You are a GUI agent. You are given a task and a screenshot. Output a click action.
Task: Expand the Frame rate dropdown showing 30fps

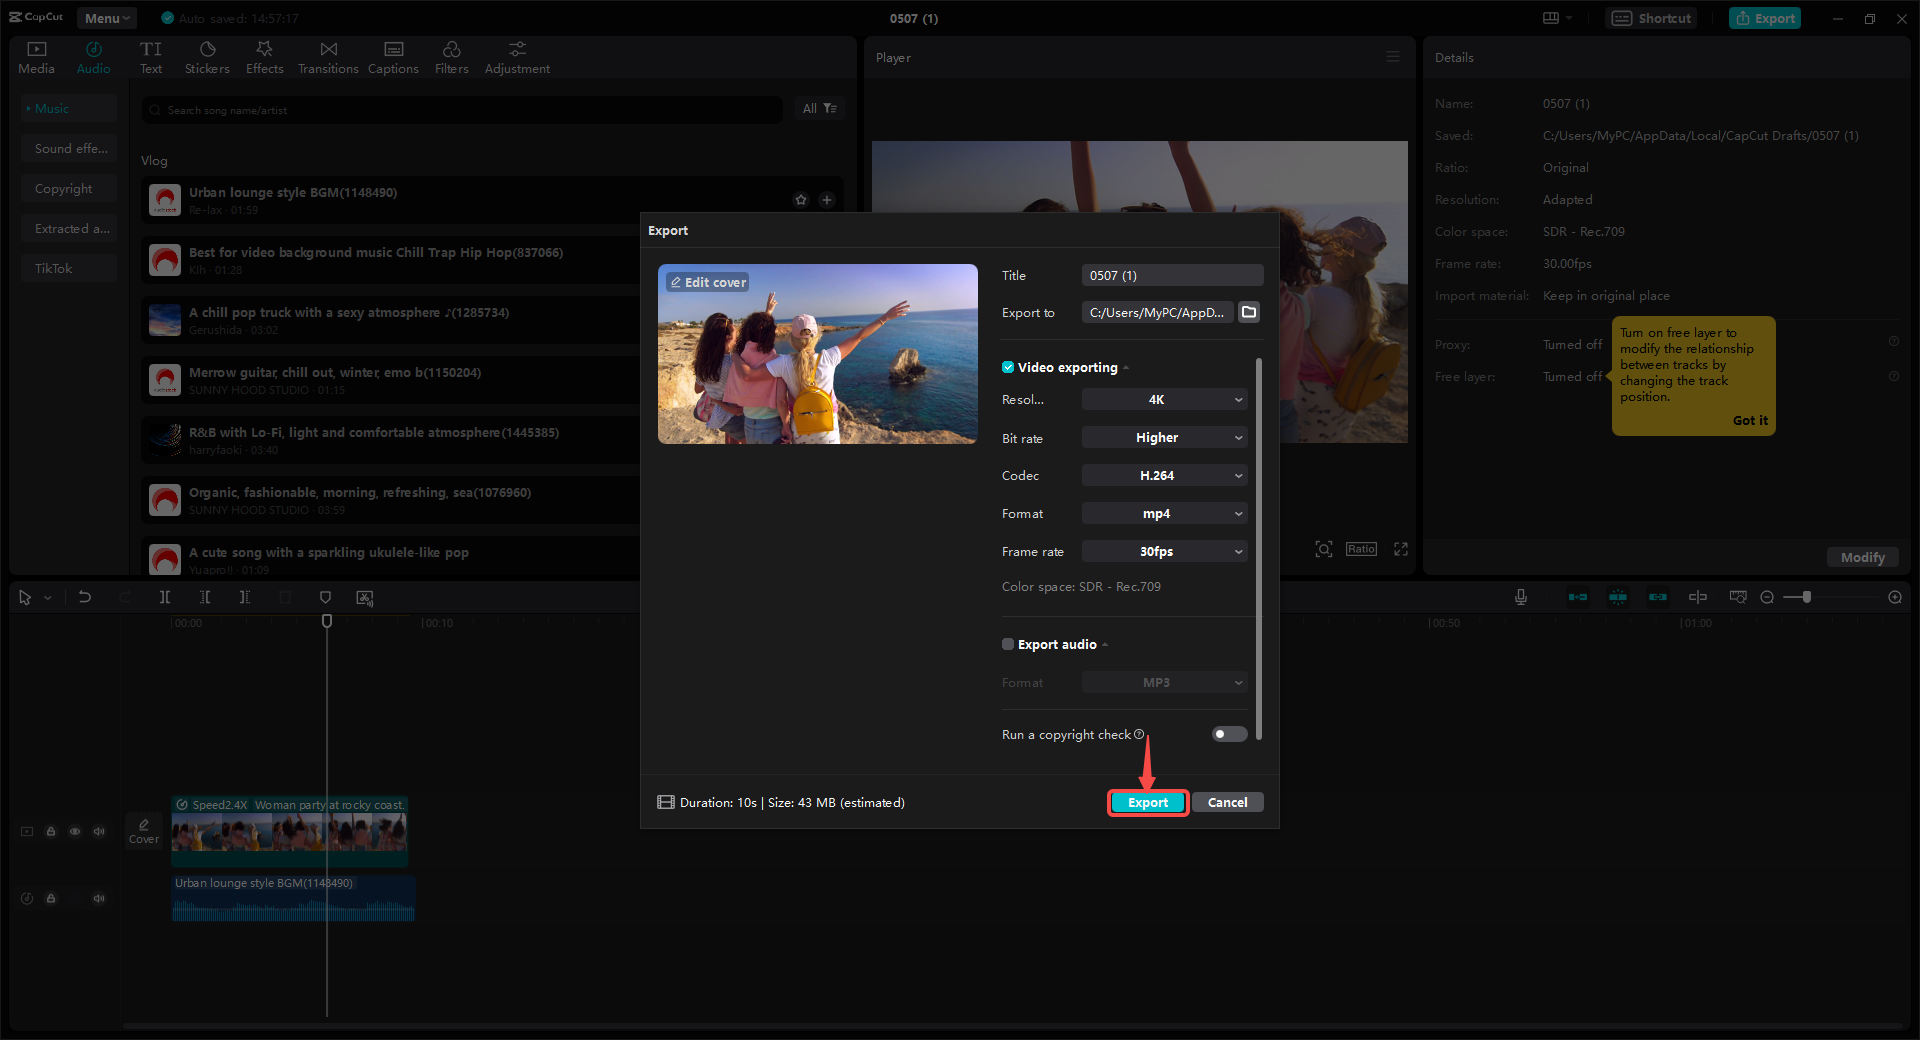(x=1164, y=551)
